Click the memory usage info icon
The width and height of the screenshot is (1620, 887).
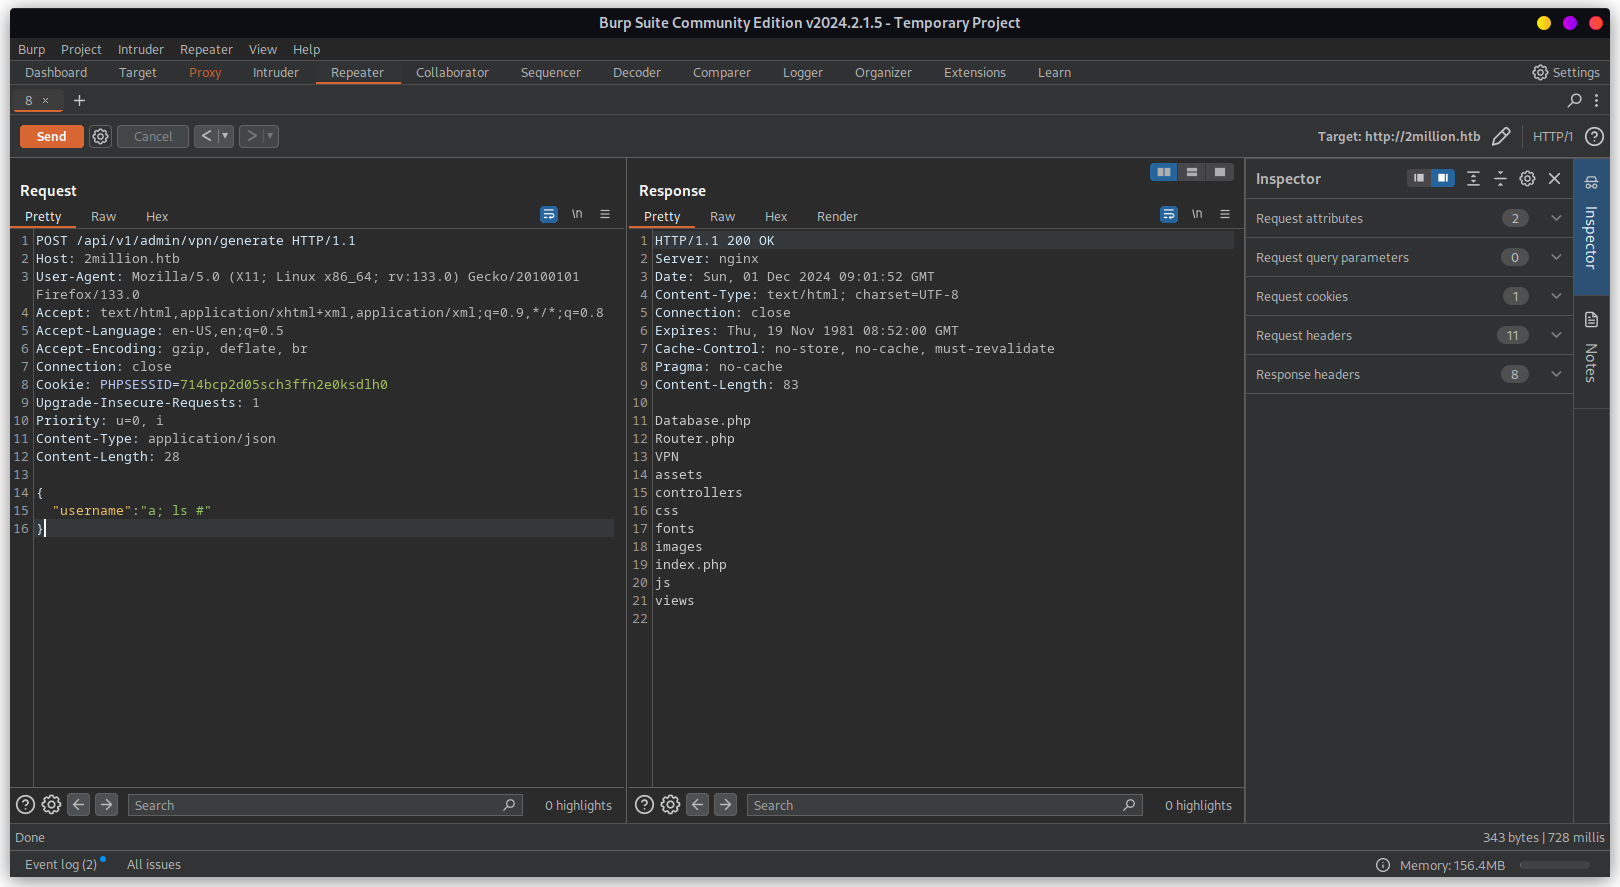coord(1383,865)
